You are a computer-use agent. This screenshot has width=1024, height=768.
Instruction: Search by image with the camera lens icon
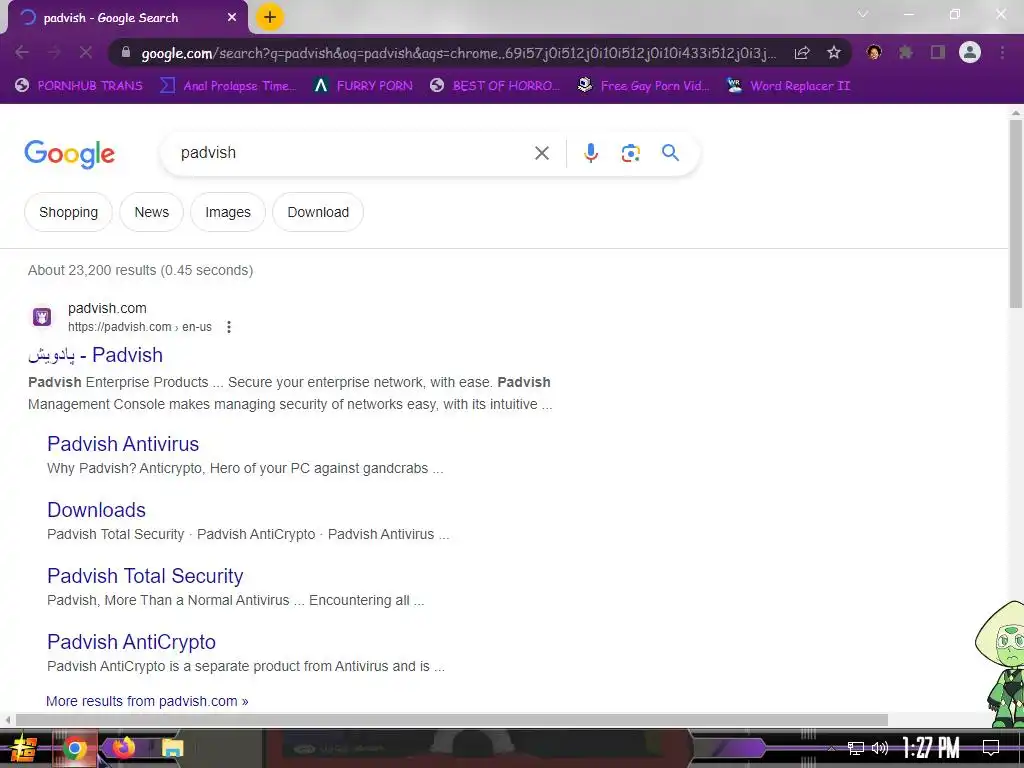pos(631,153)
